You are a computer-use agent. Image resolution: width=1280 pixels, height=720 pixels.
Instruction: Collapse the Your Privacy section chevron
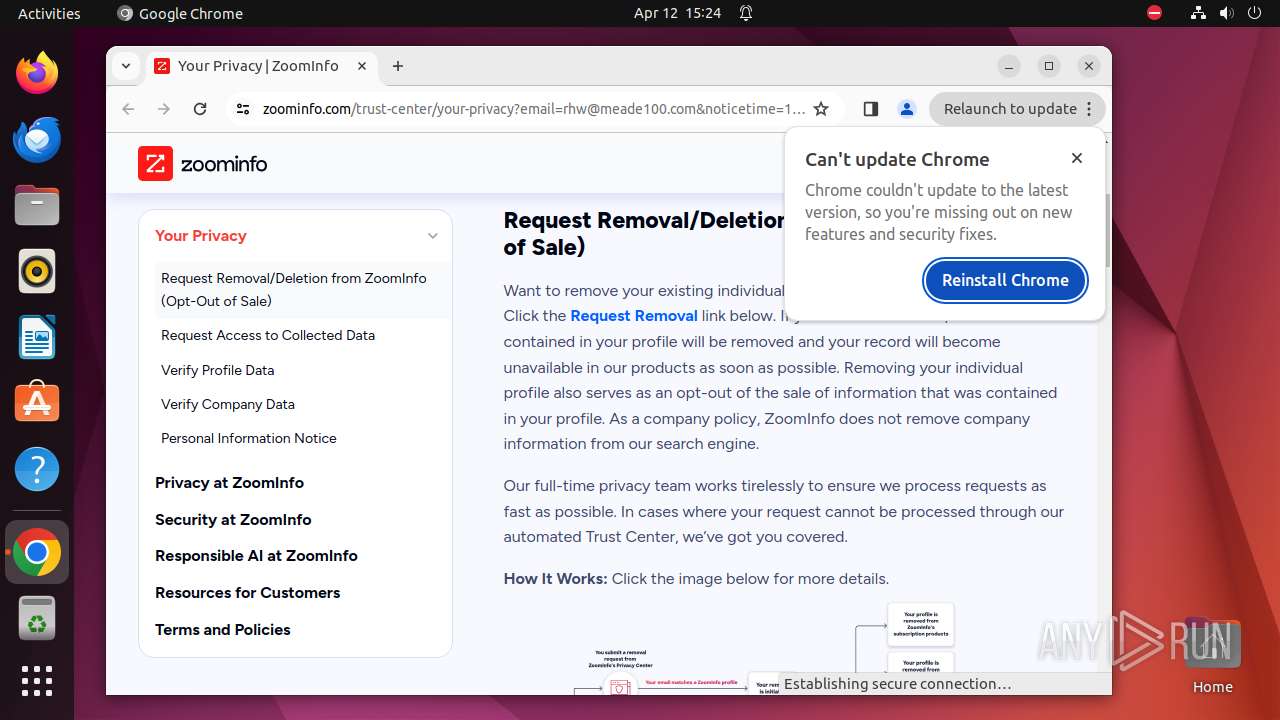[433, 236]
